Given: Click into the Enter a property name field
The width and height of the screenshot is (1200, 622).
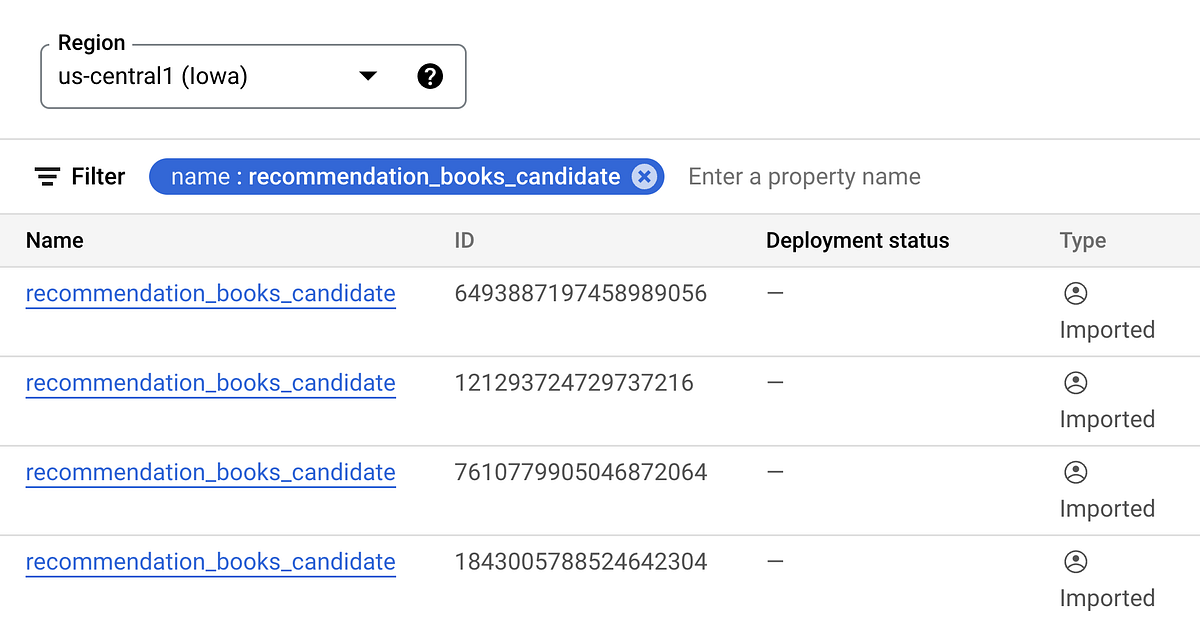Looking at the screenshot, I should (x=803, y=176).
